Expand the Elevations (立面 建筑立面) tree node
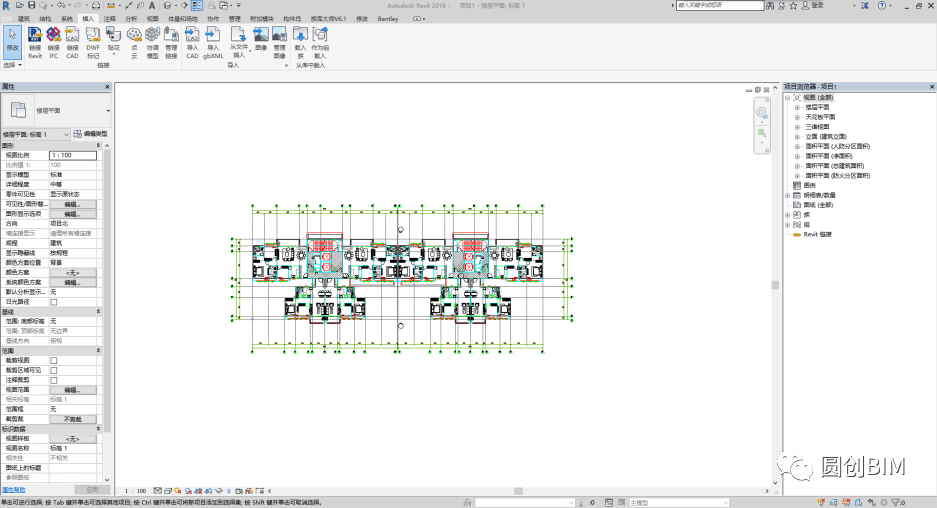This screenshot has height=508, width=937. pyautogui.click(x=797, y=136)
